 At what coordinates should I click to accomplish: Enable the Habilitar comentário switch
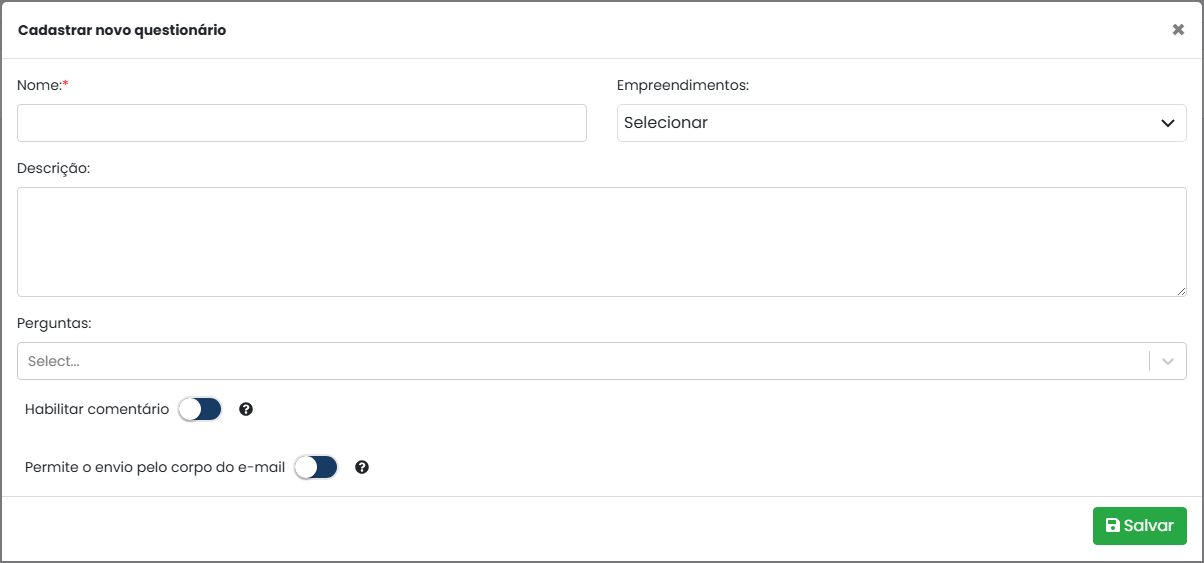200,409
